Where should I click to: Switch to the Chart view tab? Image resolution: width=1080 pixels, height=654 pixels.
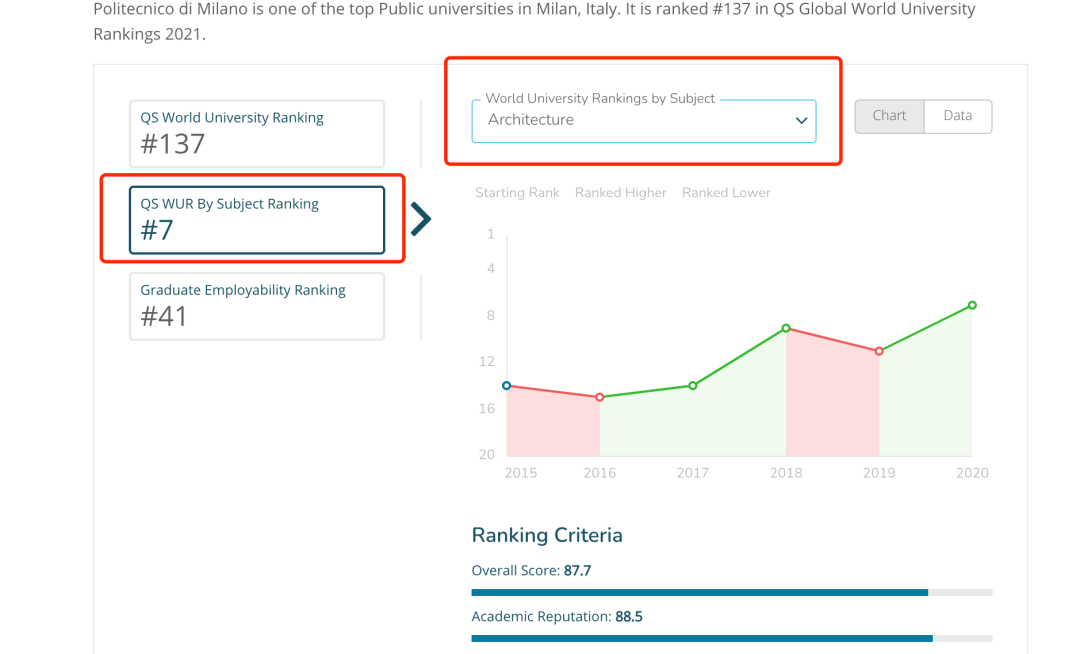[889, 116]
